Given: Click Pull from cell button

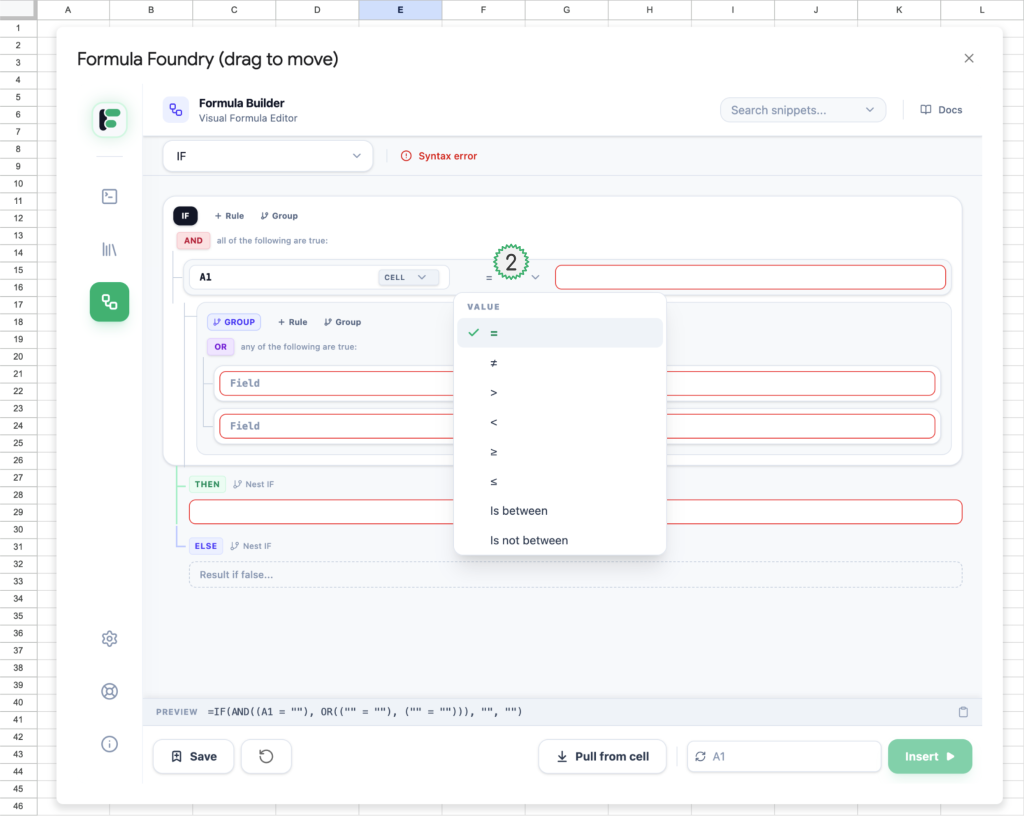Looking at the screenshot, I should tap(602, 757).
